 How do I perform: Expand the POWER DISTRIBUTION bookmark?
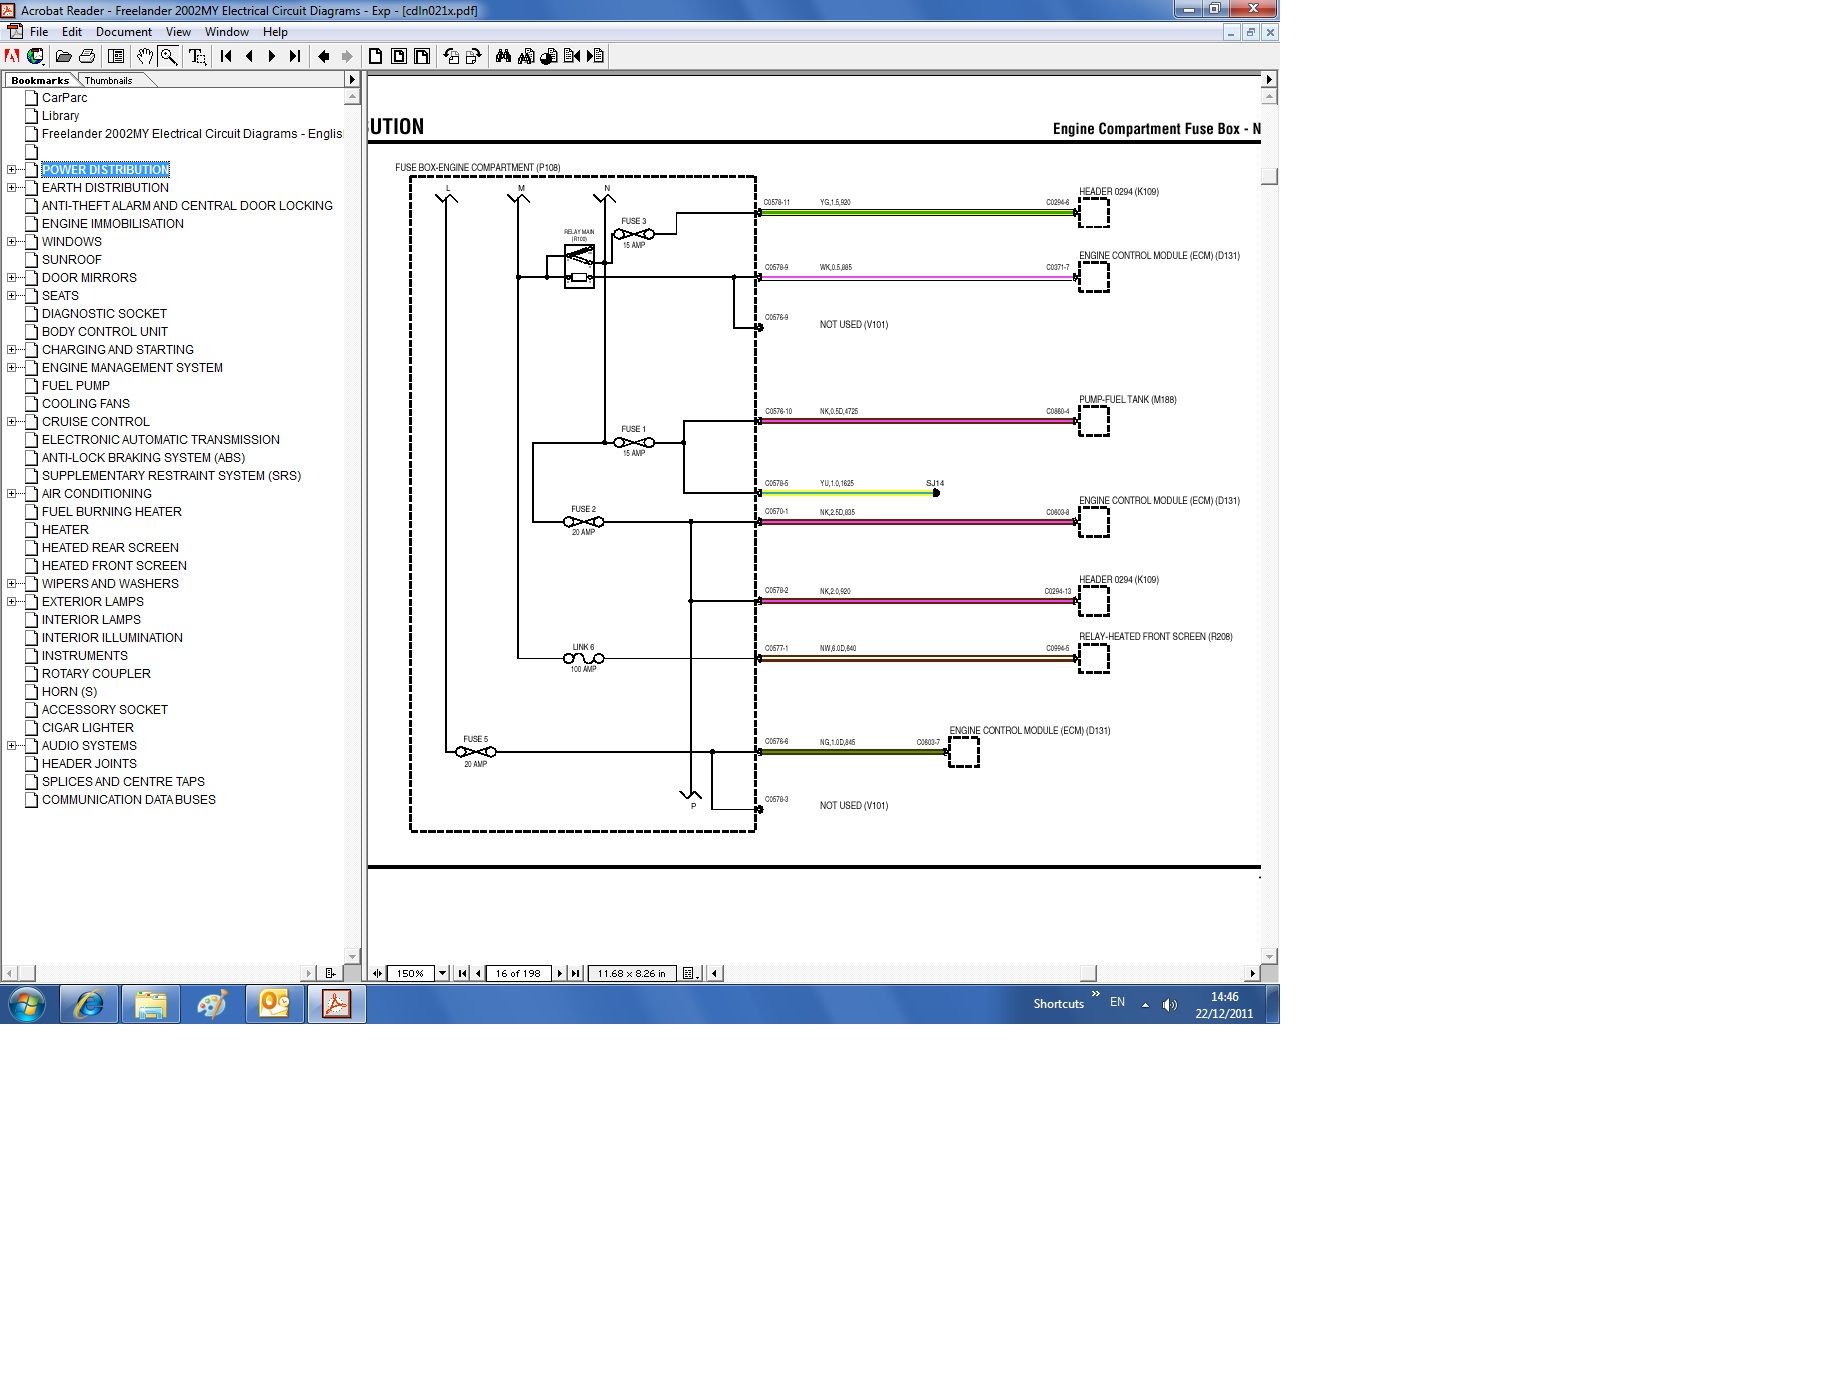click(11, 170)
